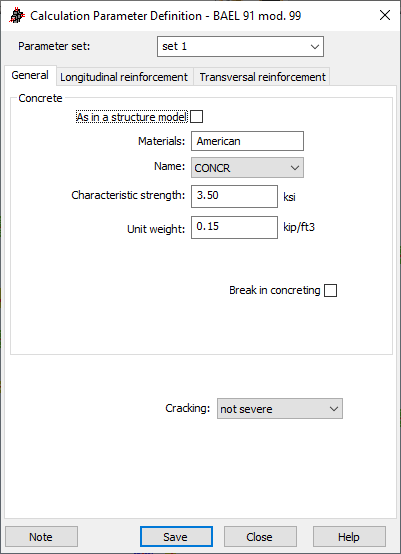Open the Longitudinal reinforcement tab
Image resolution: width=401 pixels, height=554 pixels.
point(124,77)
